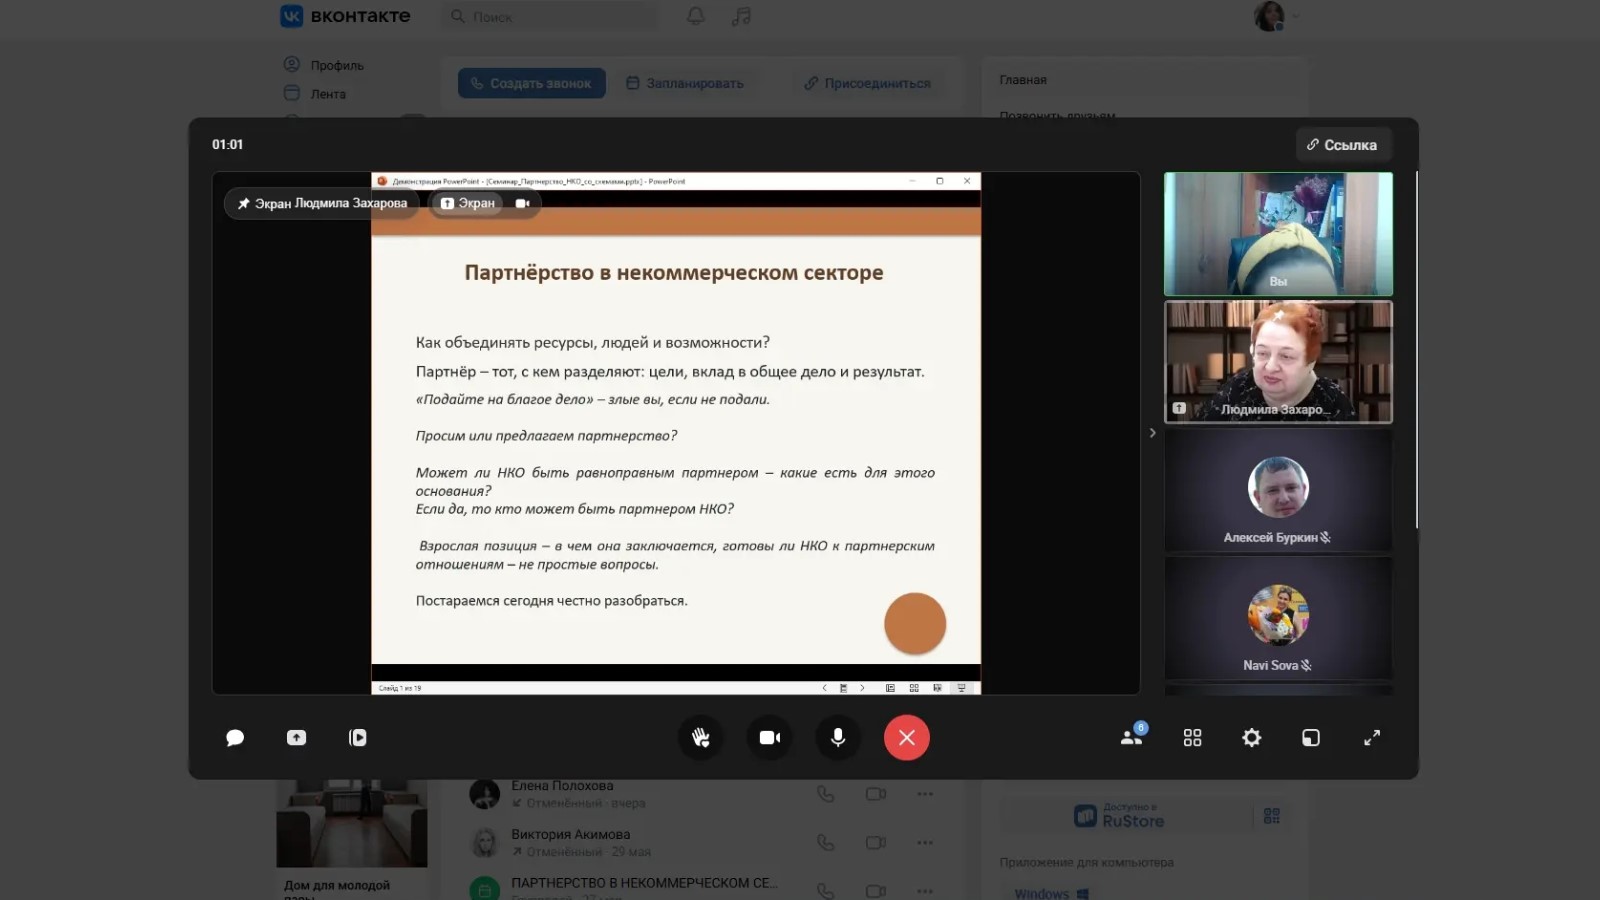Open the Дом для молодой ad image
1600x900 pixels.
(352, 824)
